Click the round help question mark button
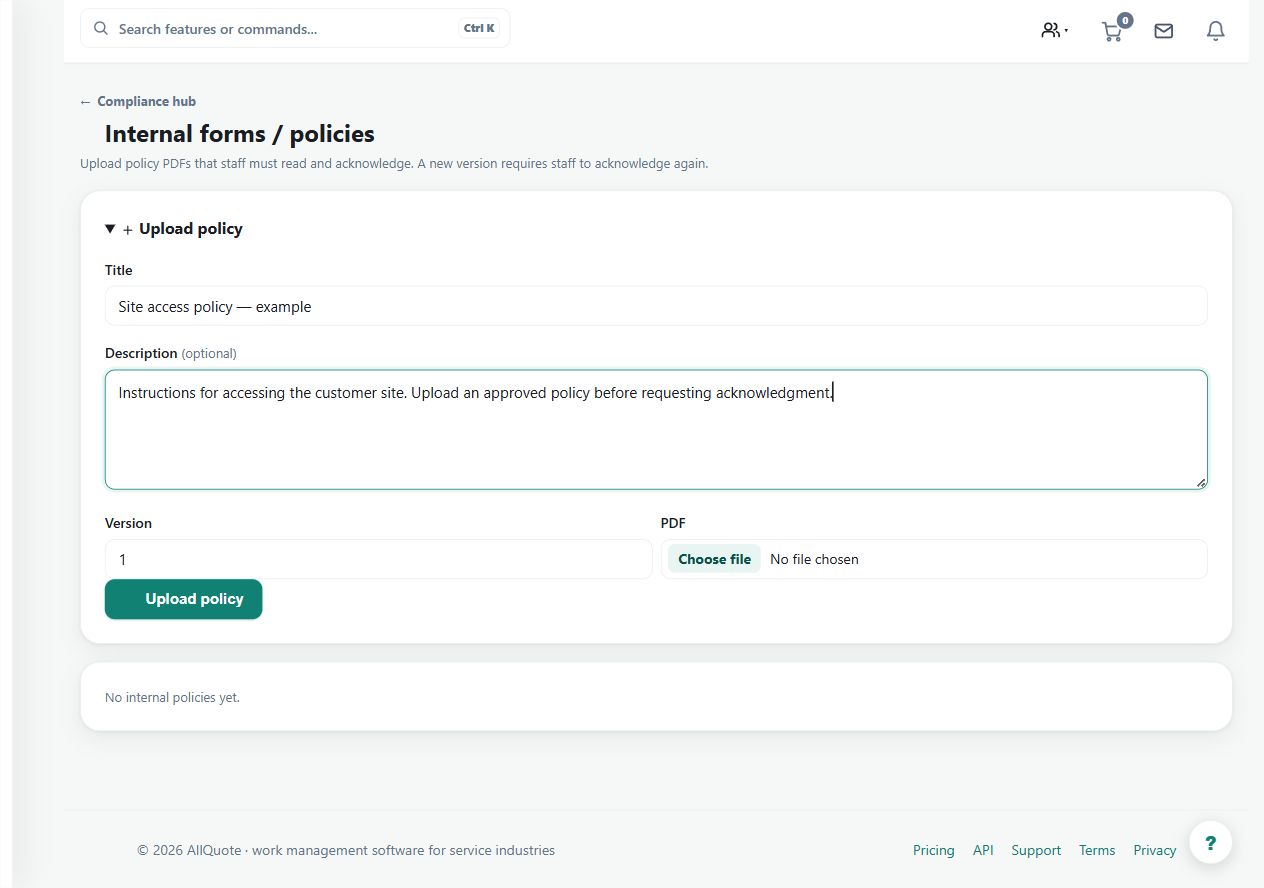This screenshot has width=1264, height=888. click(x=1210, y=842)
